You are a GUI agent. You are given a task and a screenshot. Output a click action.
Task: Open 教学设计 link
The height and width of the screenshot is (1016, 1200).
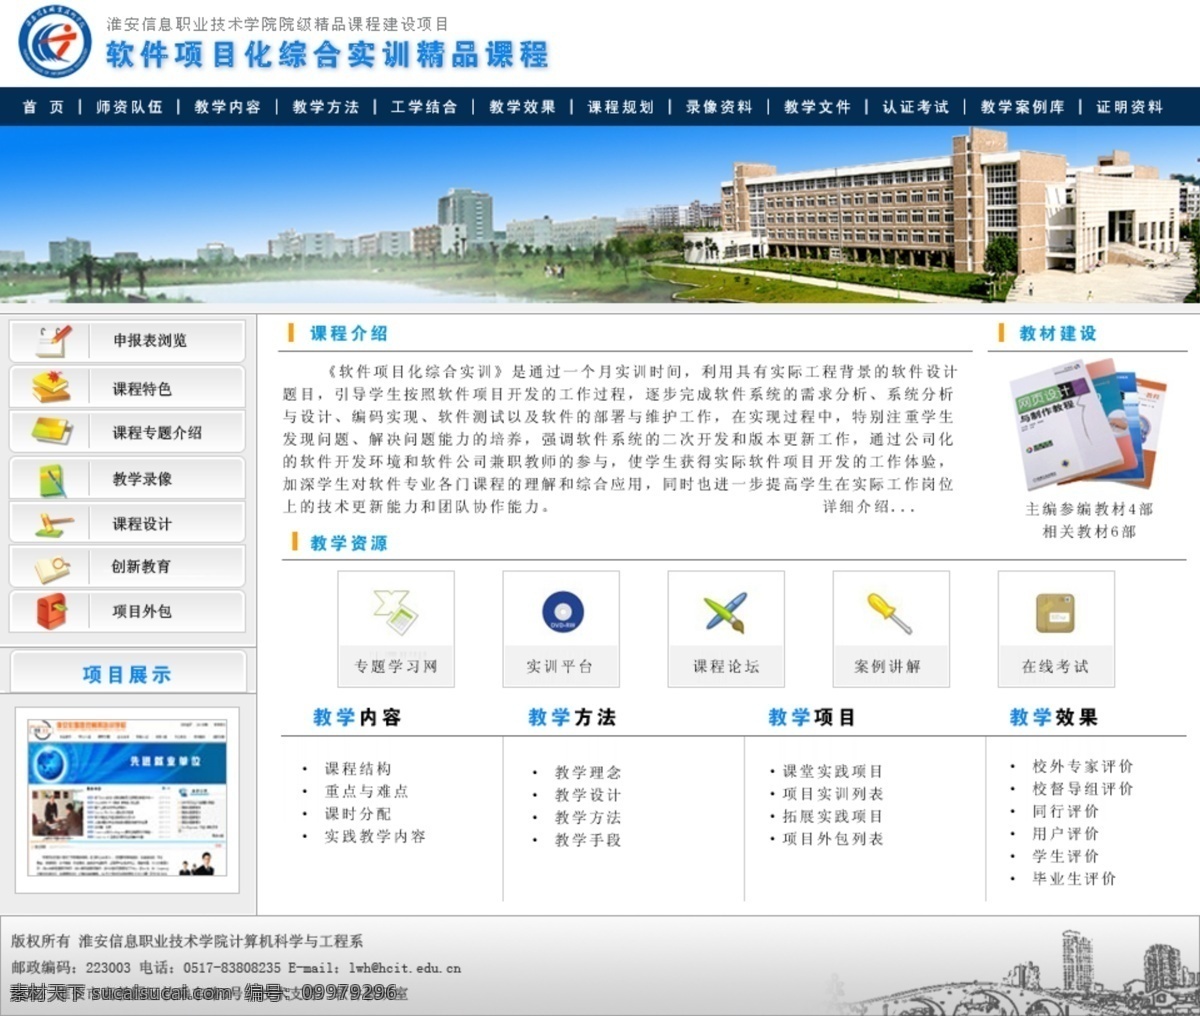pyautogui.click(x=588, y=795)
